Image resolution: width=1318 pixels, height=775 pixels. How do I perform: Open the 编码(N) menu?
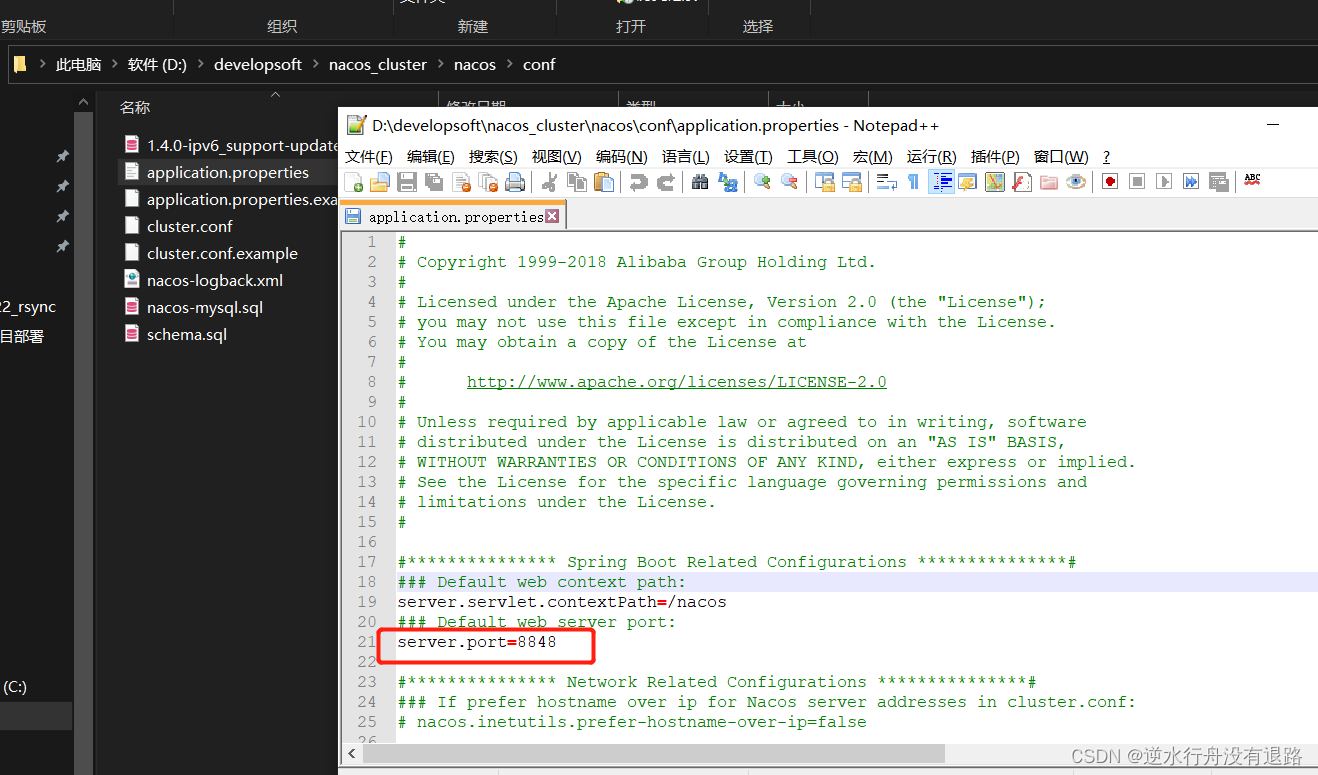[622, 157]
